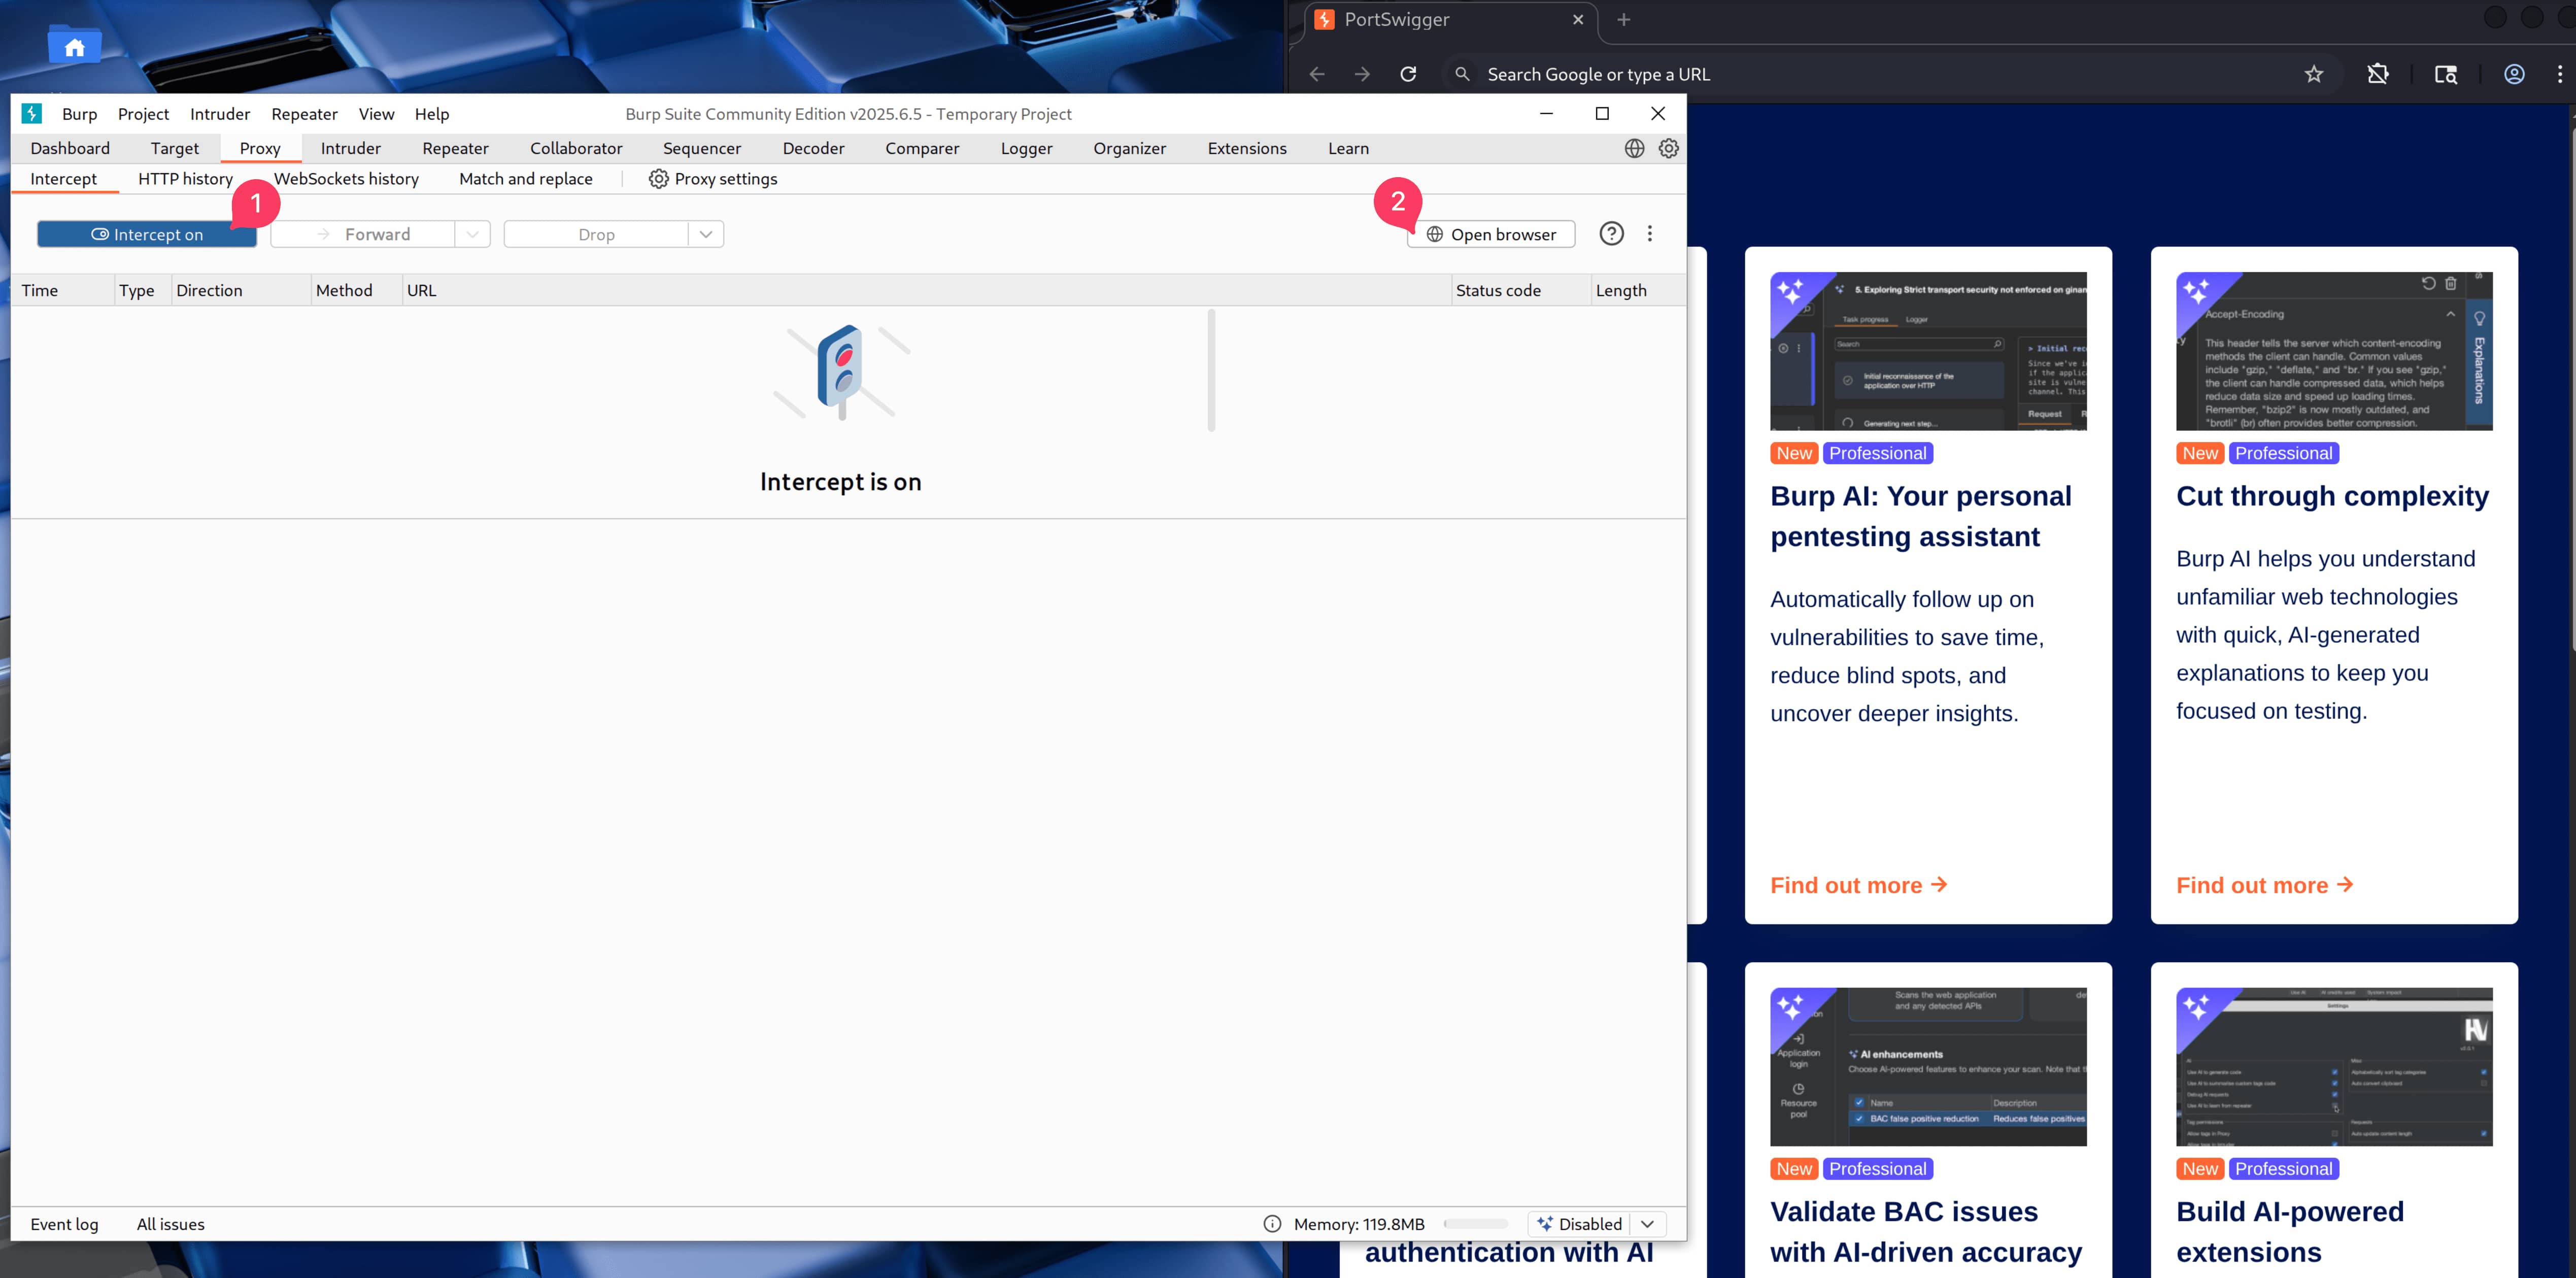Click the globe icon in the tab bar
The height and width of the screenshot is (1278, 2576).
(x=1634, y=148)
